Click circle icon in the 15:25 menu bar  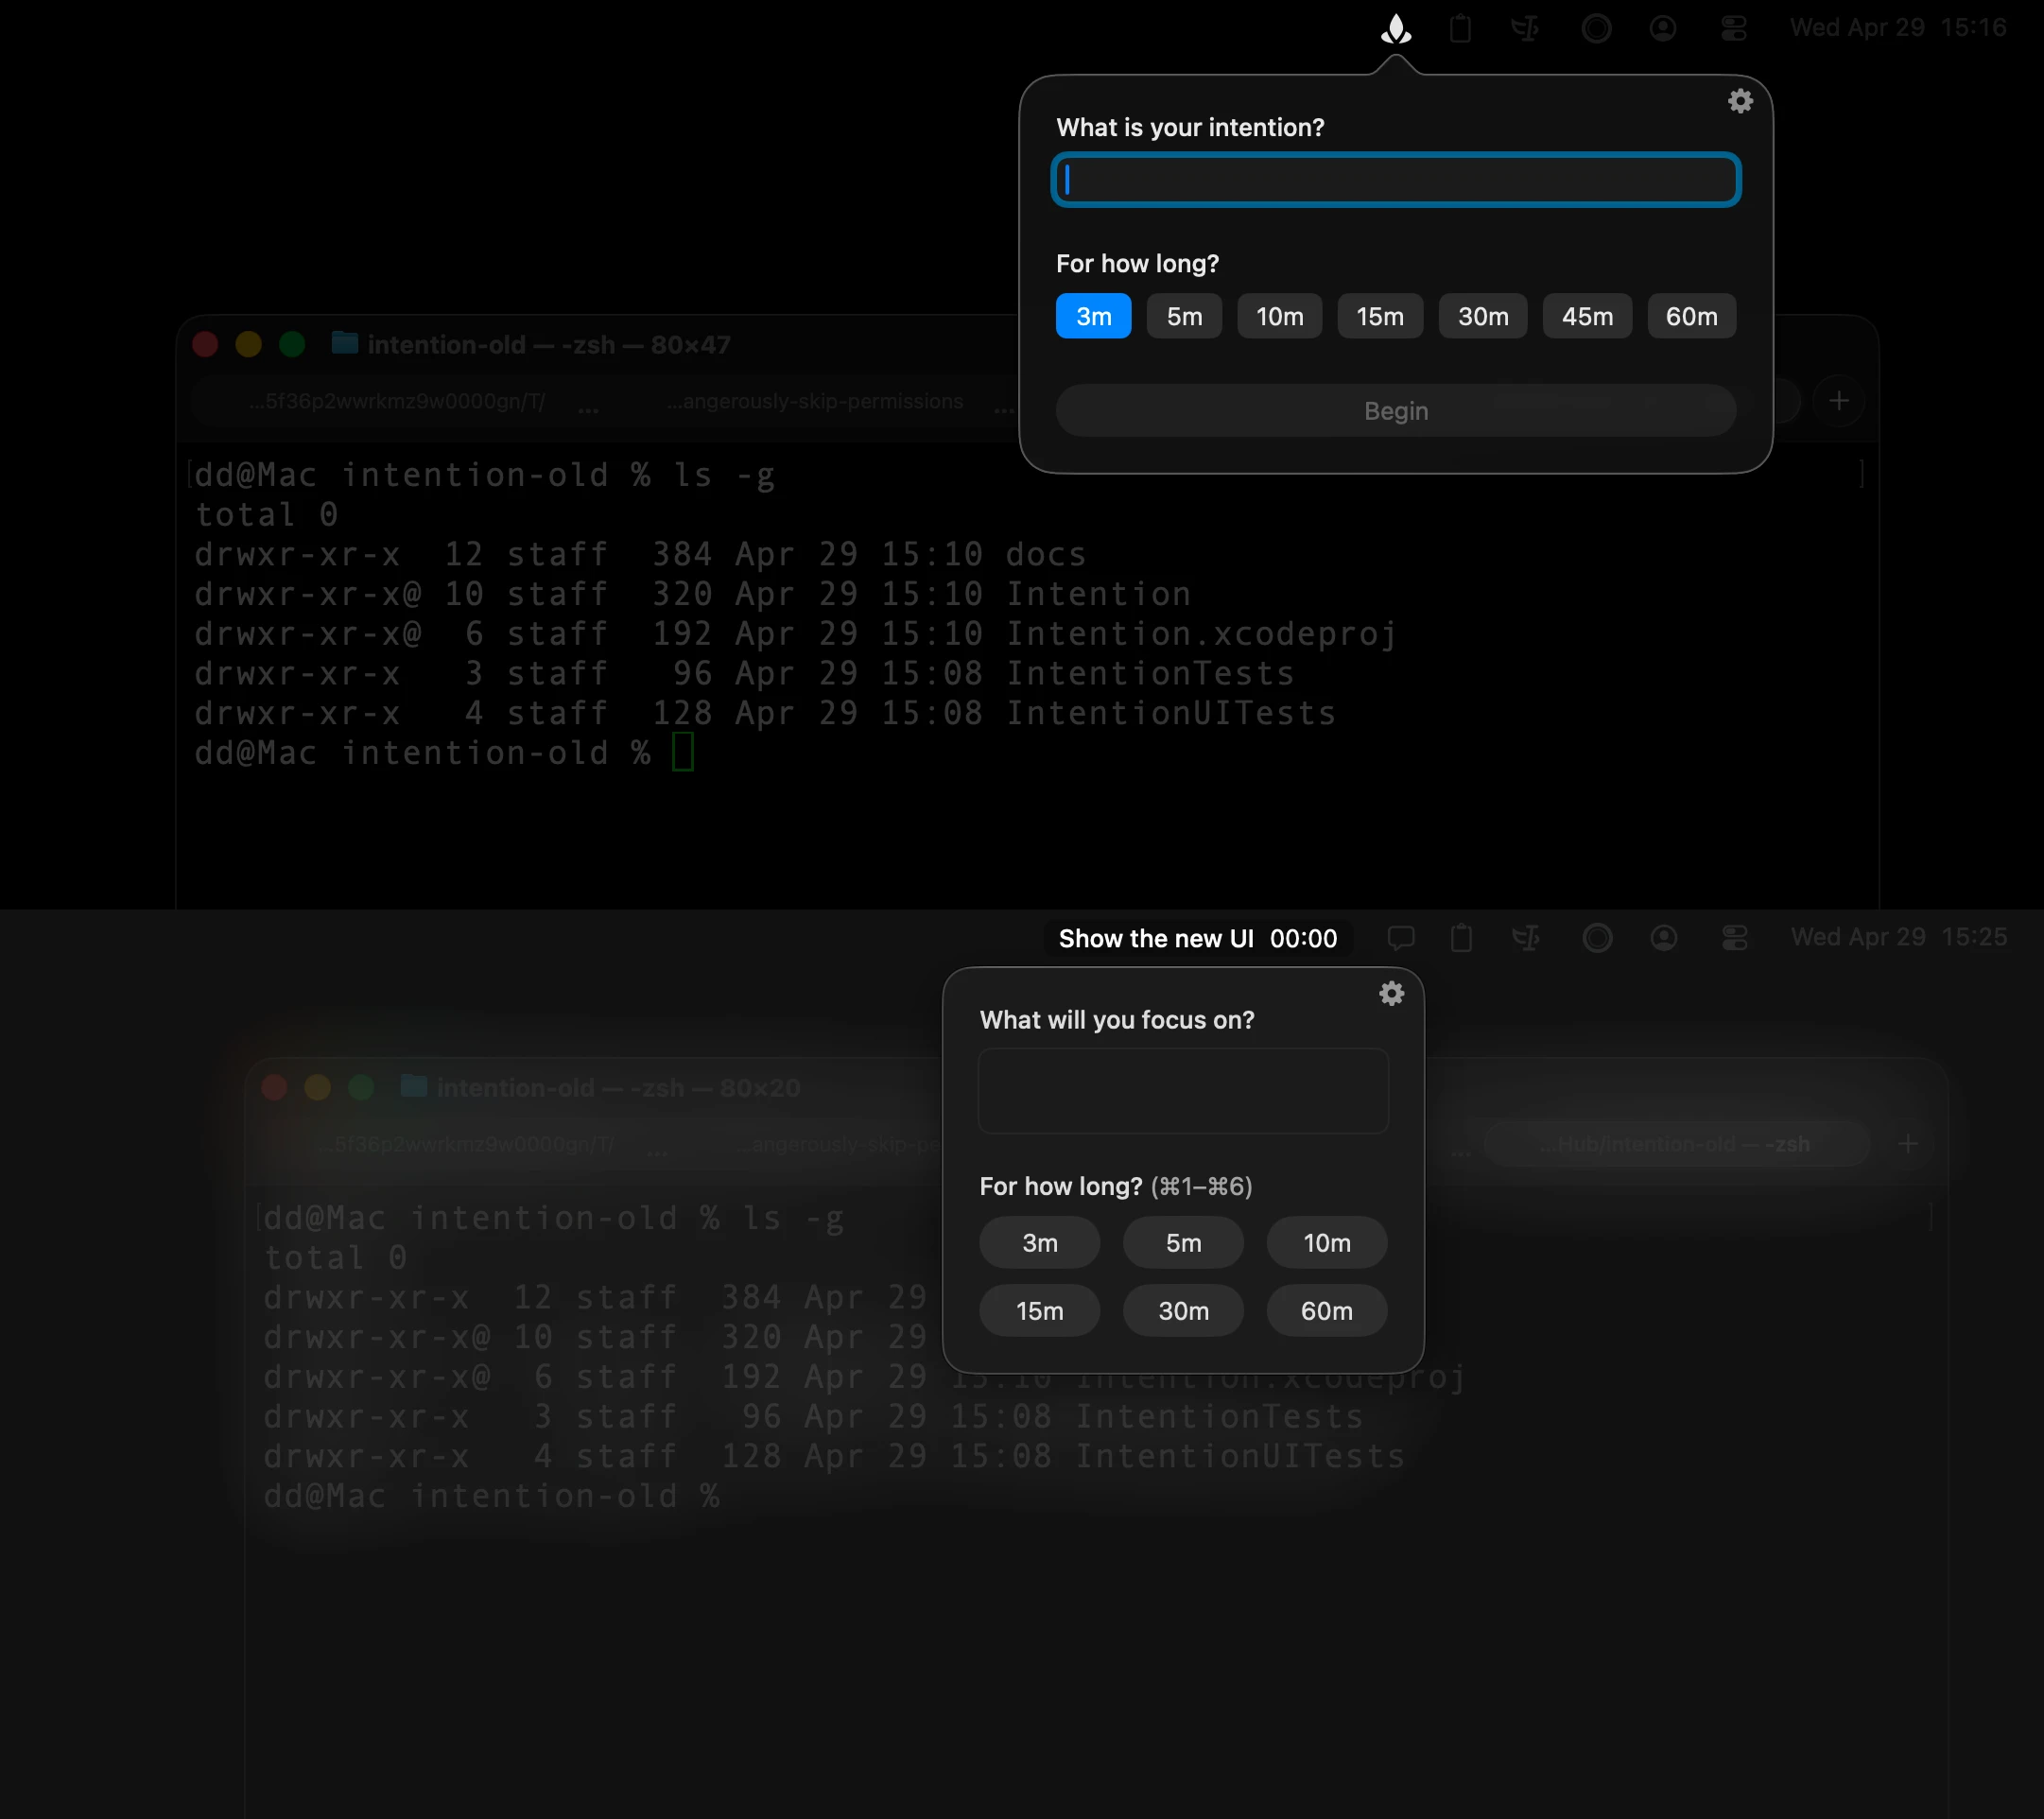coord(1597,938)
